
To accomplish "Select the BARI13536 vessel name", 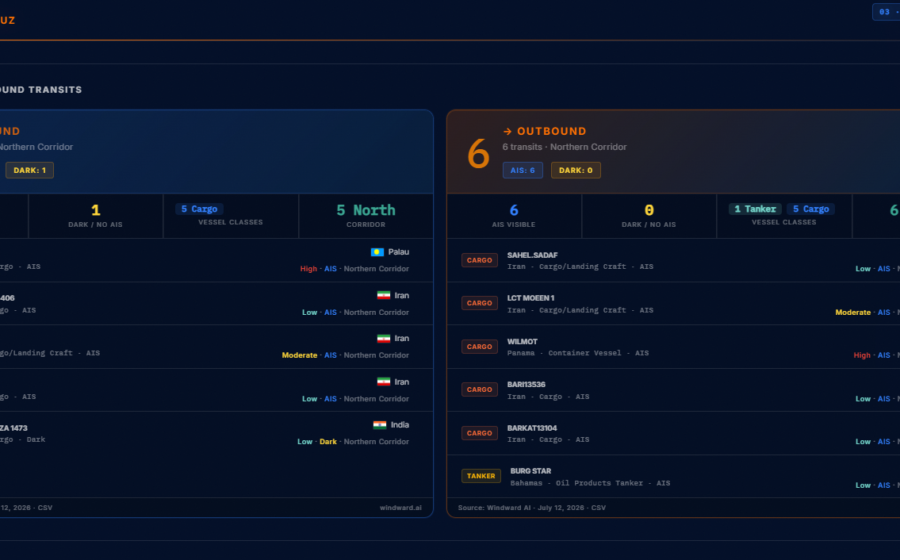I will 526,384.
